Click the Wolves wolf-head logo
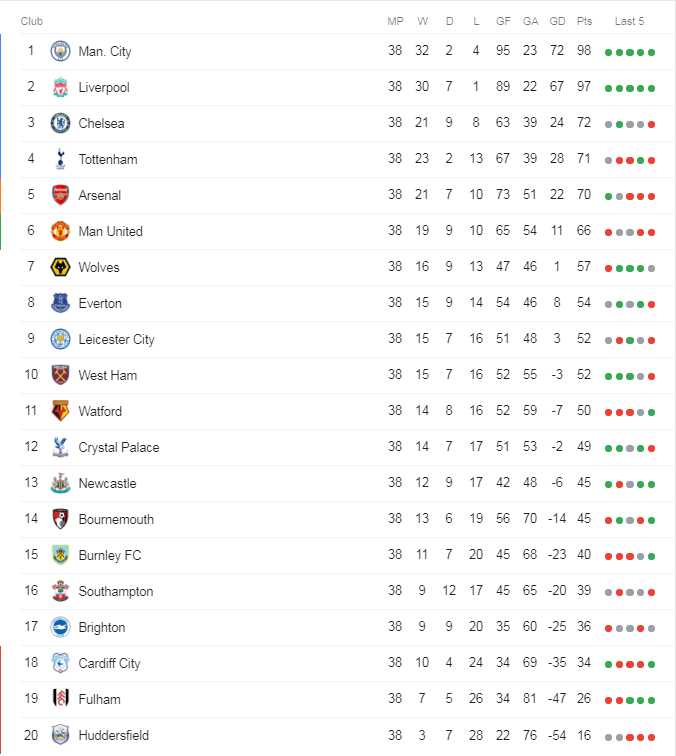Image resolution: width=676 pixels, height=756 pixels. (x=61, y=267)
